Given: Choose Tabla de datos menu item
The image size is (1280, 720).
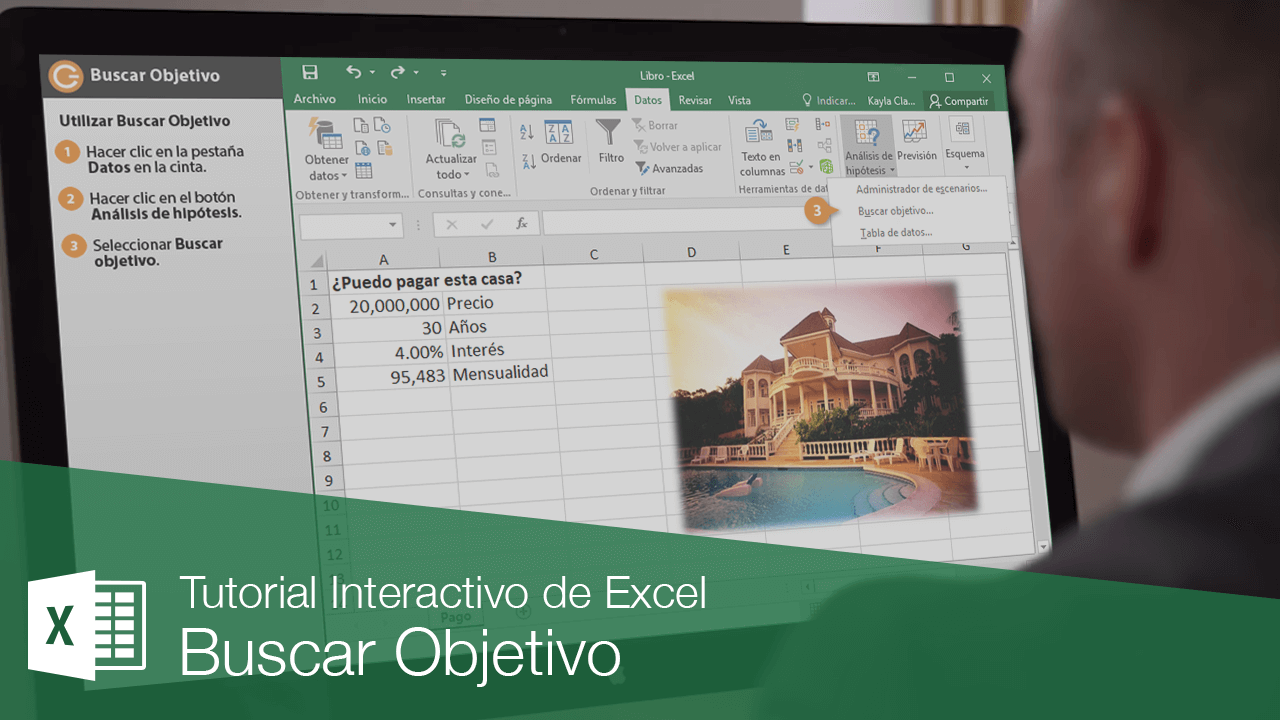Looking at the screenshot, I should (x=896, y=233).
